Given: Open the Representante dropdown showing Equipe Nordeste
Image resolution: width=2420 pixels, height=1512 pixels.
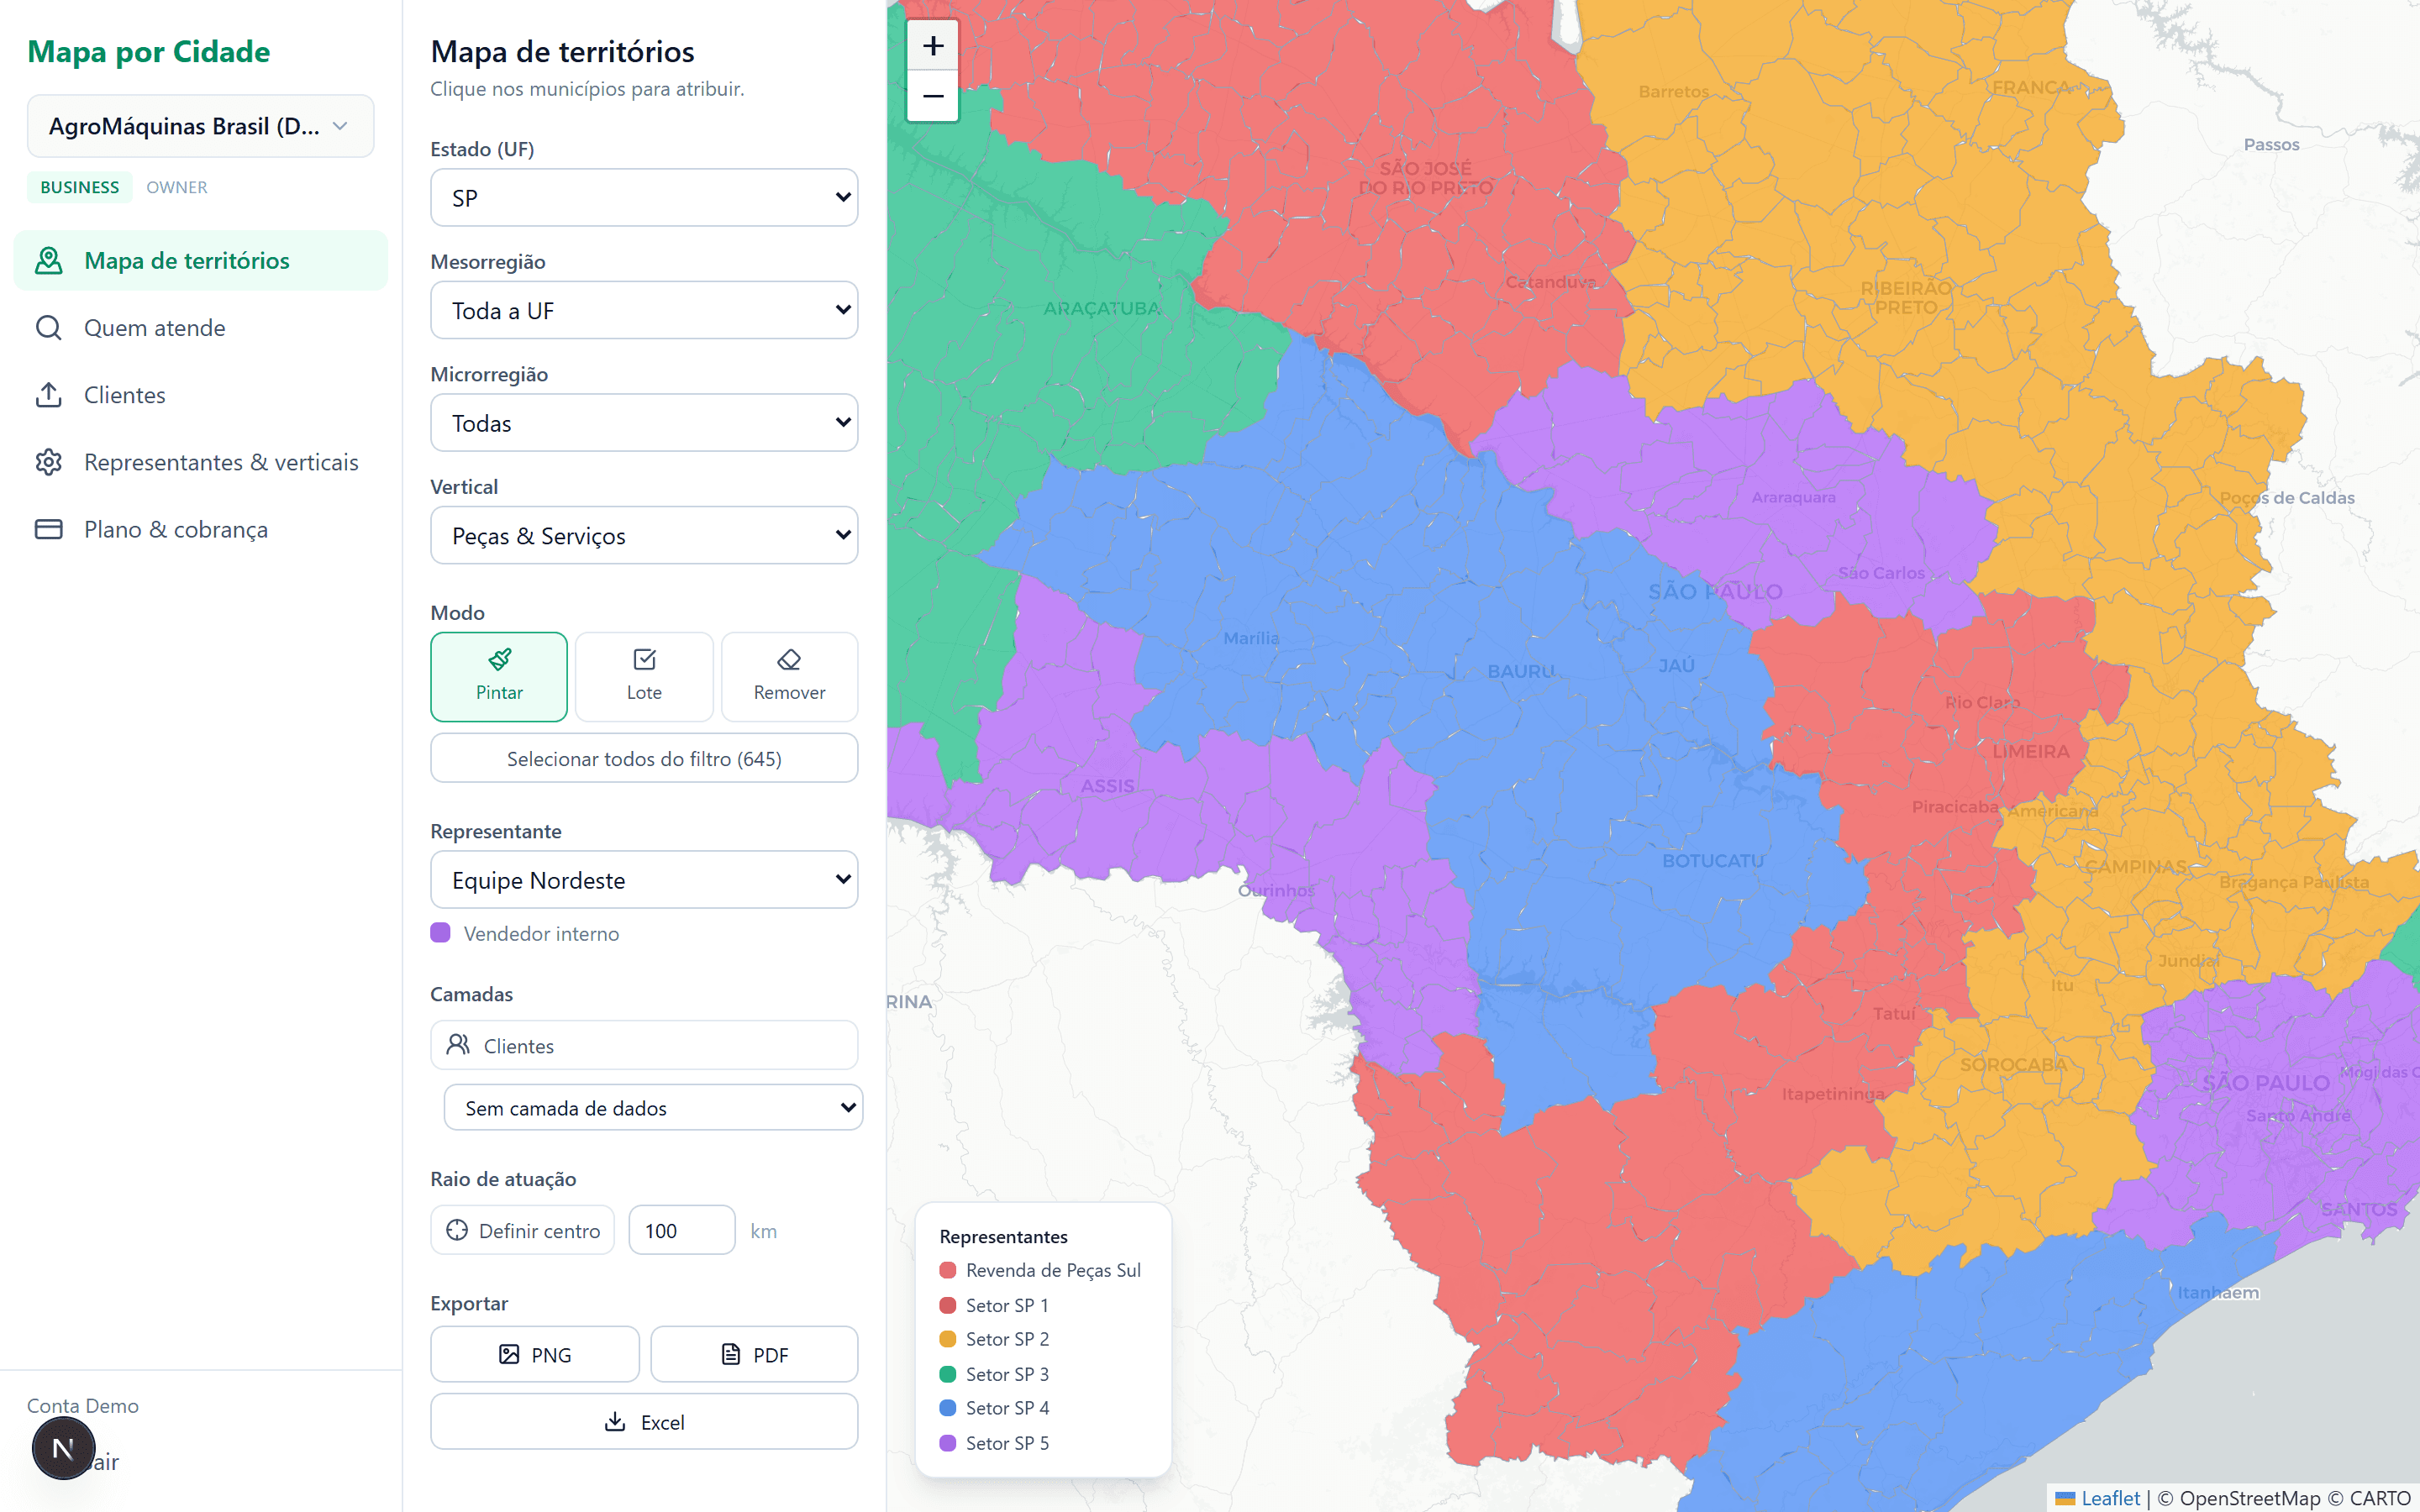Looking at the screenshot, I should pos(644,880).
